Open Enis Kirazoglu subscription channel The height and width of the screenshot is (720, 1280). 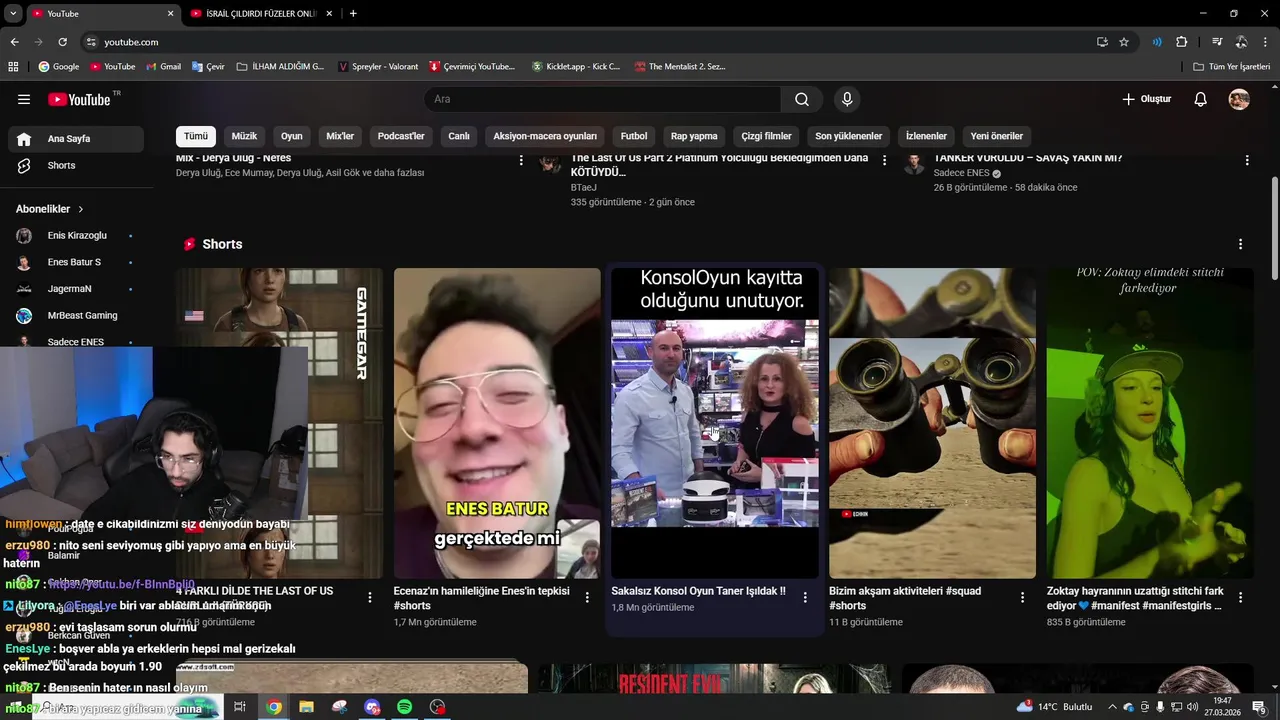76,236
